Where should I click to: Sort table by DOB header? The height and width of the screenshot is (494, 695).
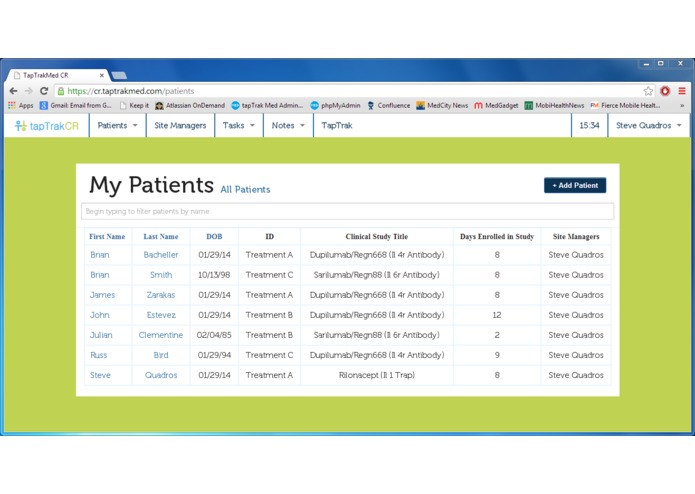pyautogui.click(x=214, y=237)
